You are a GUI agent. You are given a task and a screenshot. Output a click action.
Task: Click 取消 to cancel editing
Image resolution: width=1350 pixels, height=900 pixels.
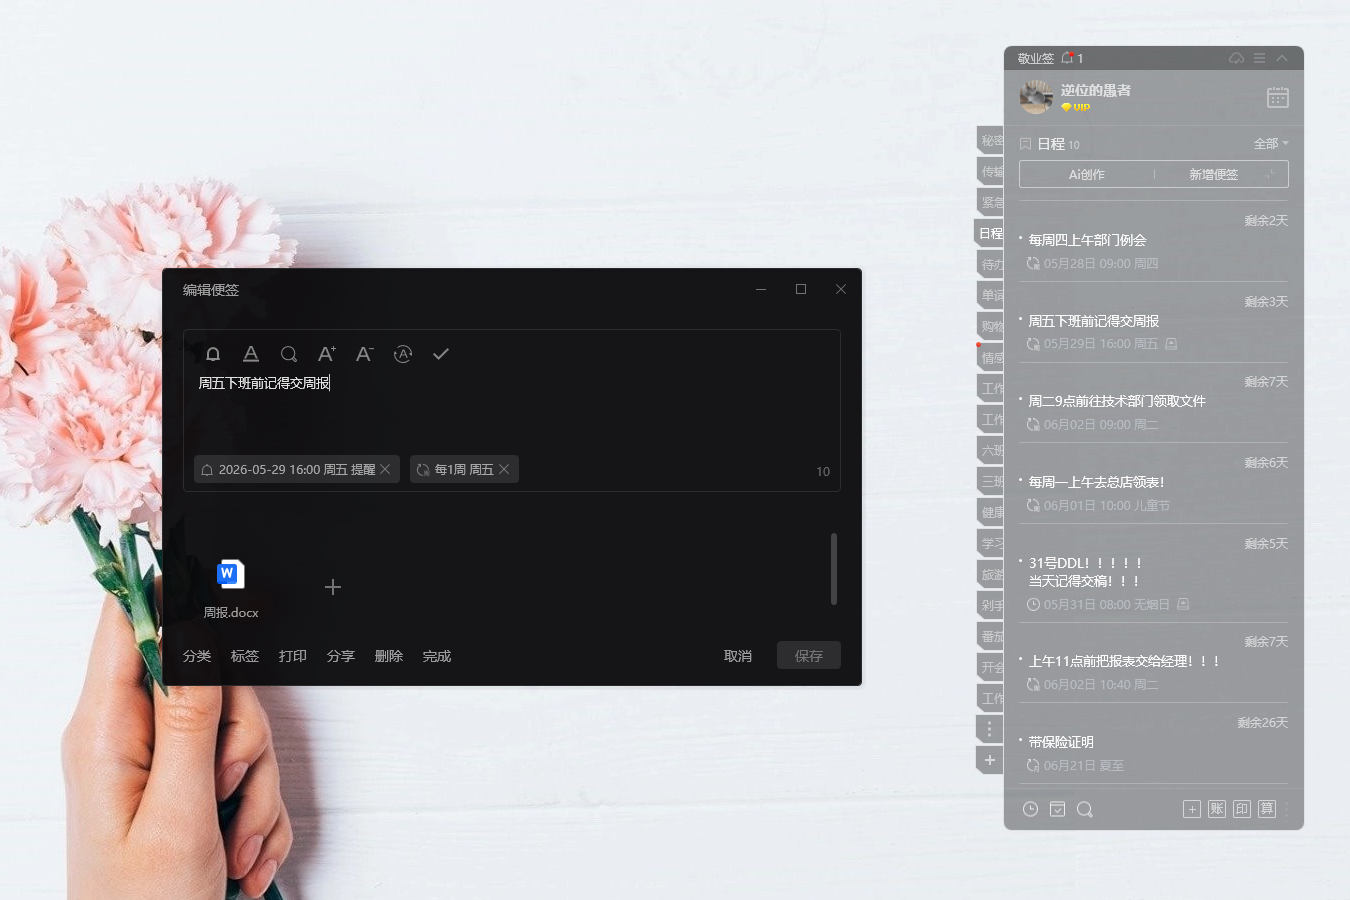738,656
